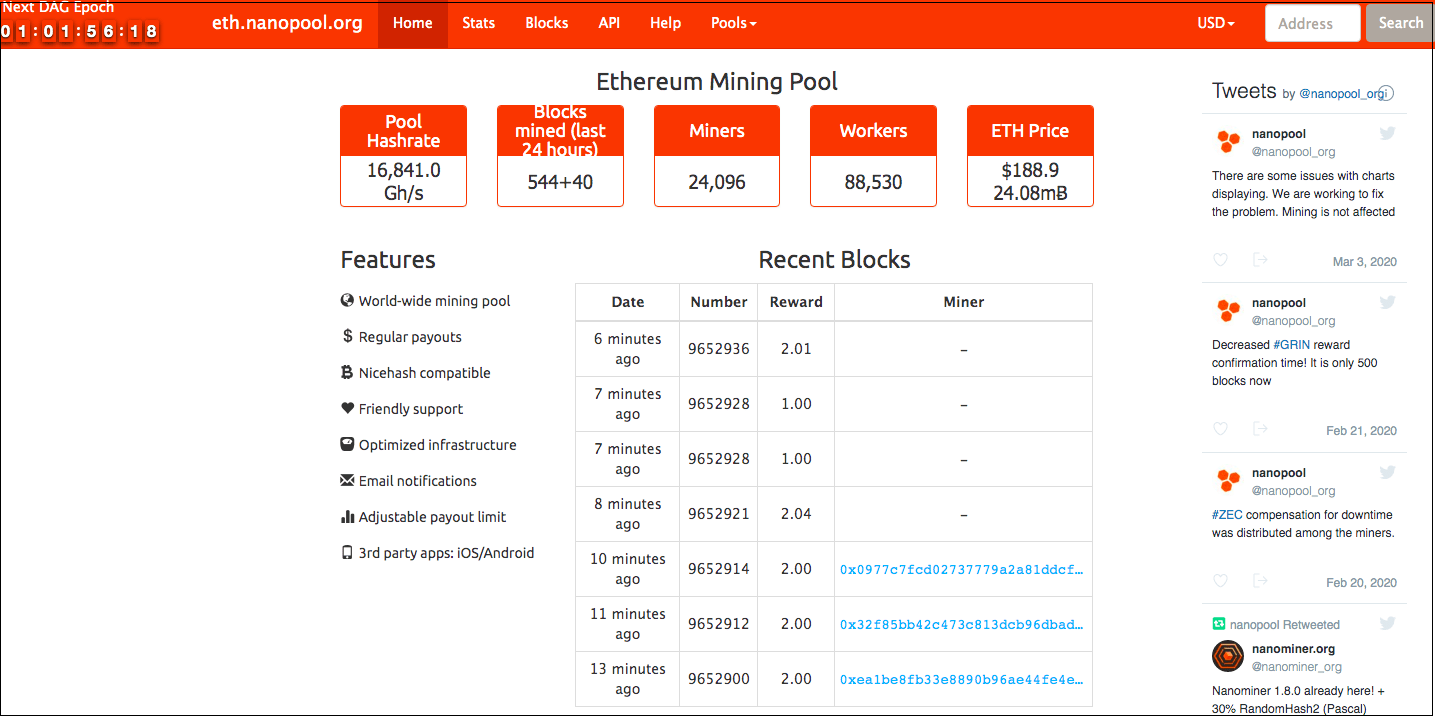This screenshot has width=1435, height=720.
Task: Share the Mar 3, 2020 tweet
Action: tap(1260, 260)
